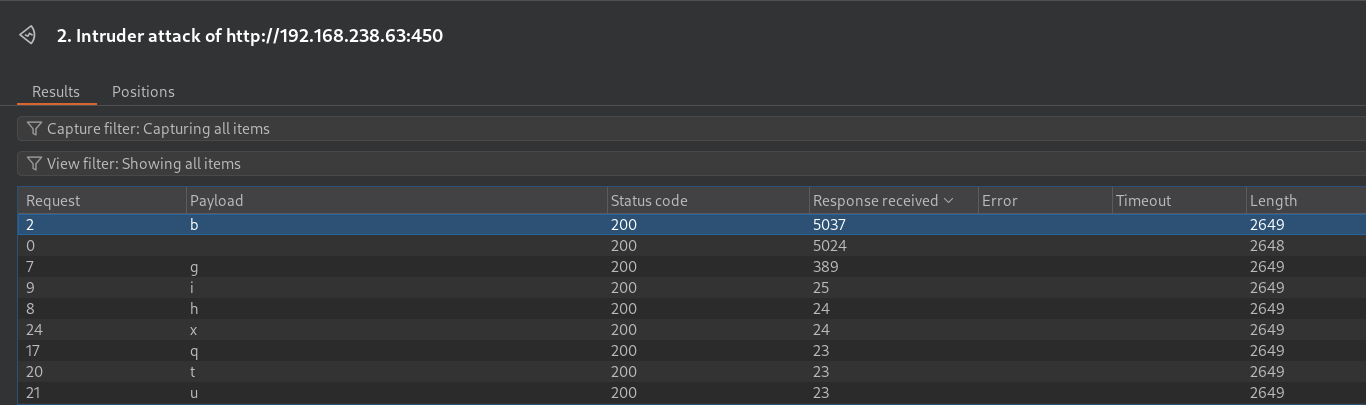Select the row with payload g
This screenshot has width=1366, height=405.
pyautogui.click(x=692, y=267)
